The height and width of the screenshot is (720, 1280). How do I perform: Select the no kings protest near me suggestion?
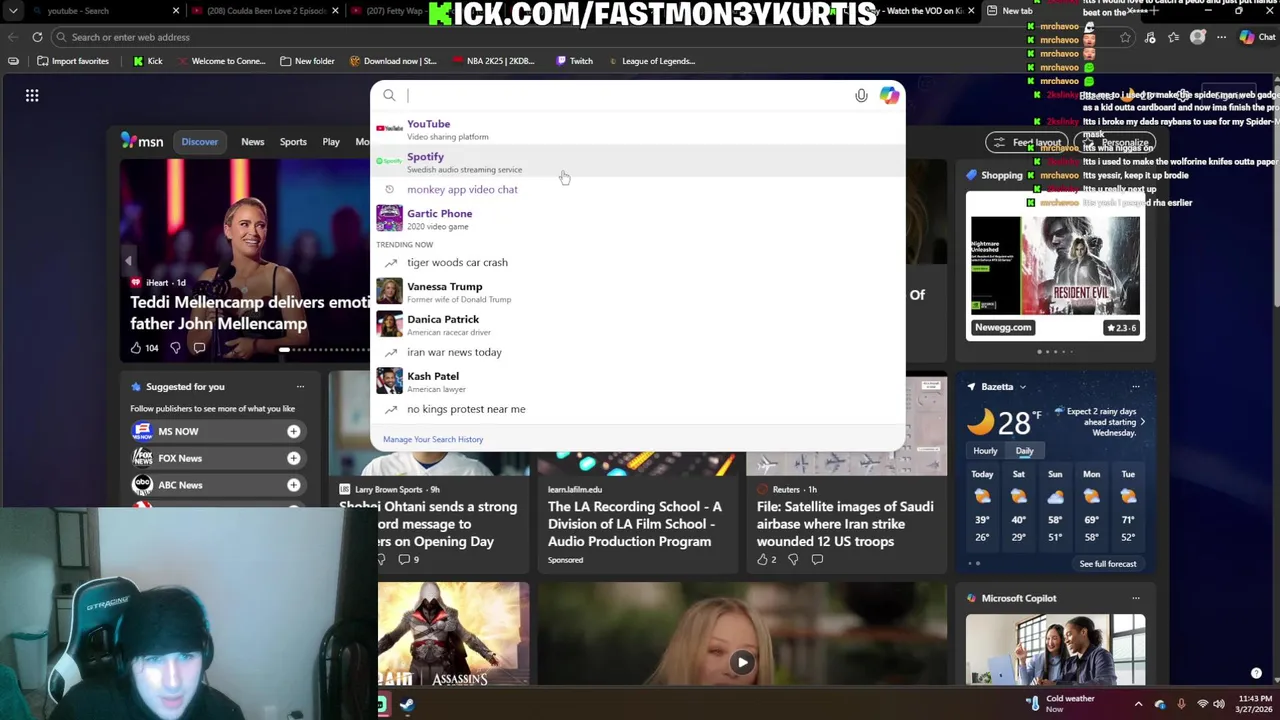click(x=637, y=409)
